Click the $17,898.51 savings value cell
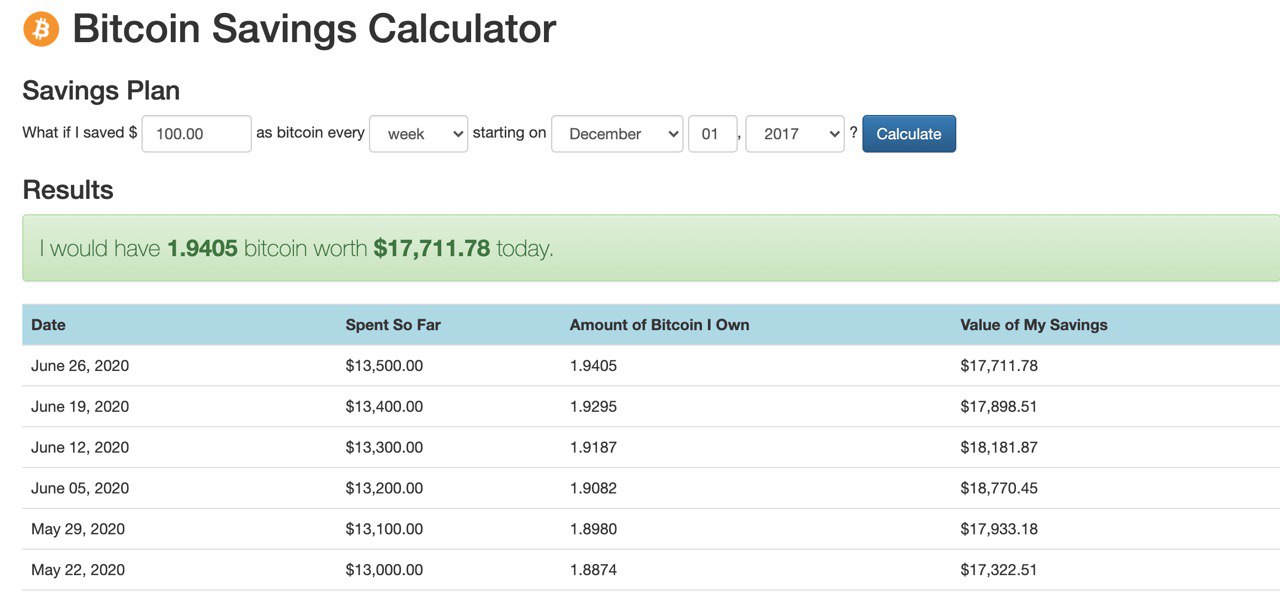The image size is (1280, 593). click(999, 407)
